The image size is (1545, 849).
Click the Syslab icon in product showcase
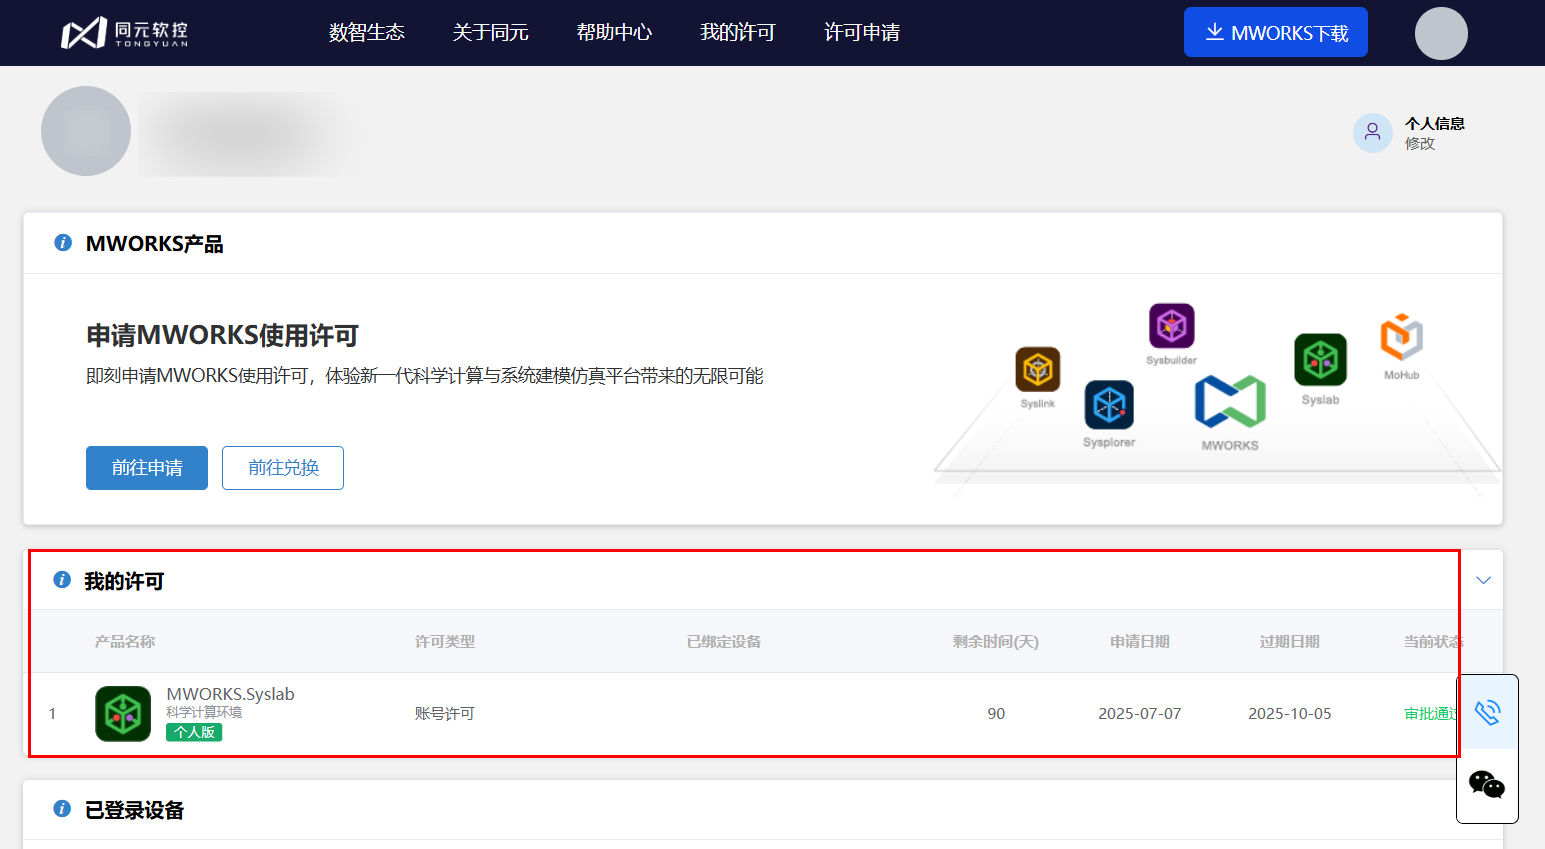tap(1320, 360)
